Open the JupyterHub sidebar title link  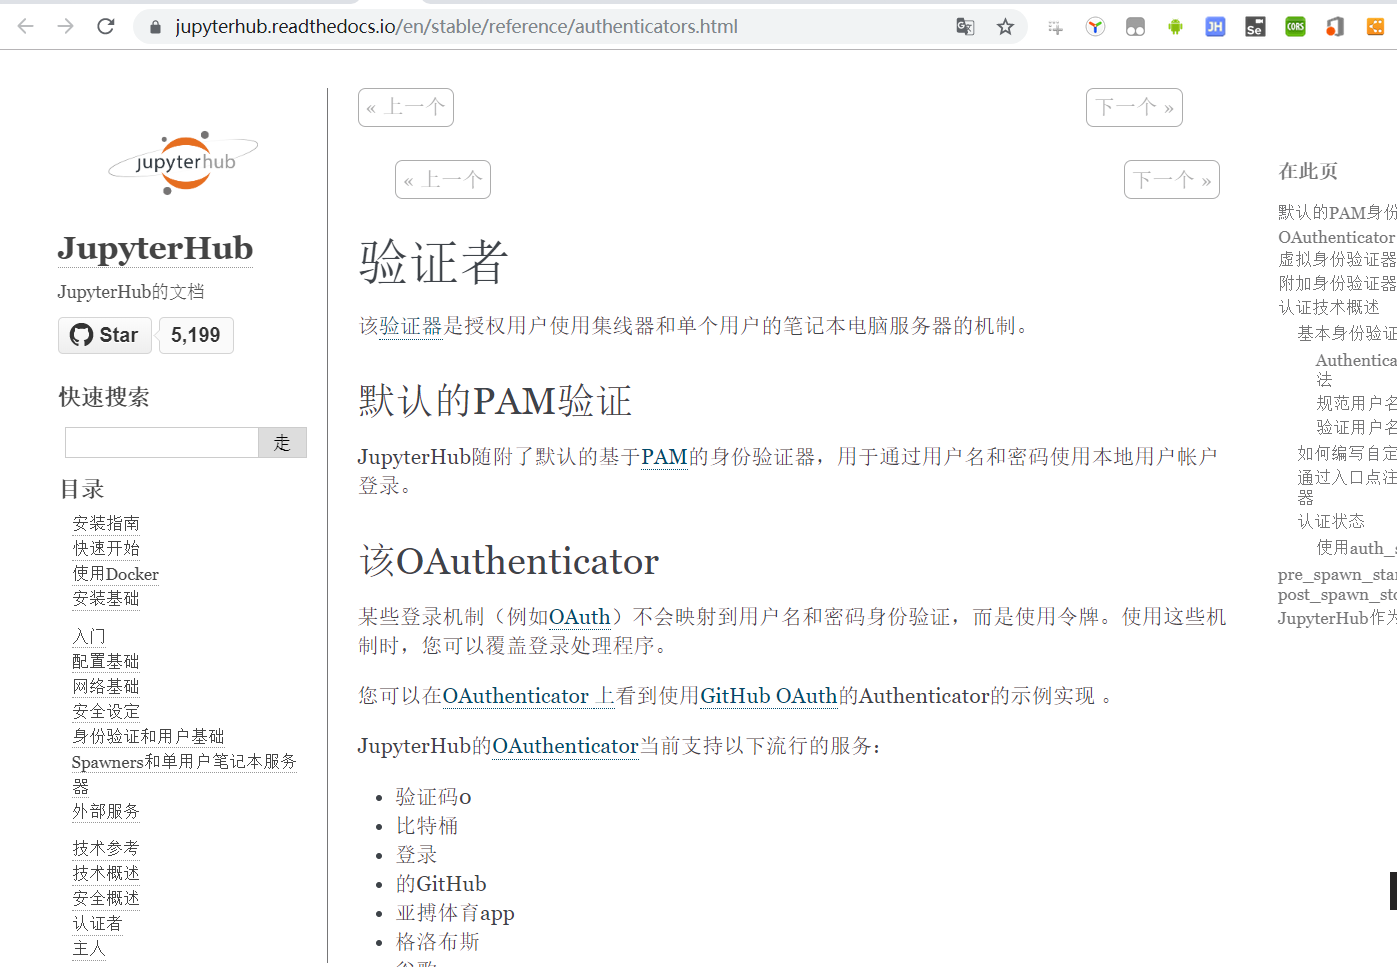pos(155,248)
